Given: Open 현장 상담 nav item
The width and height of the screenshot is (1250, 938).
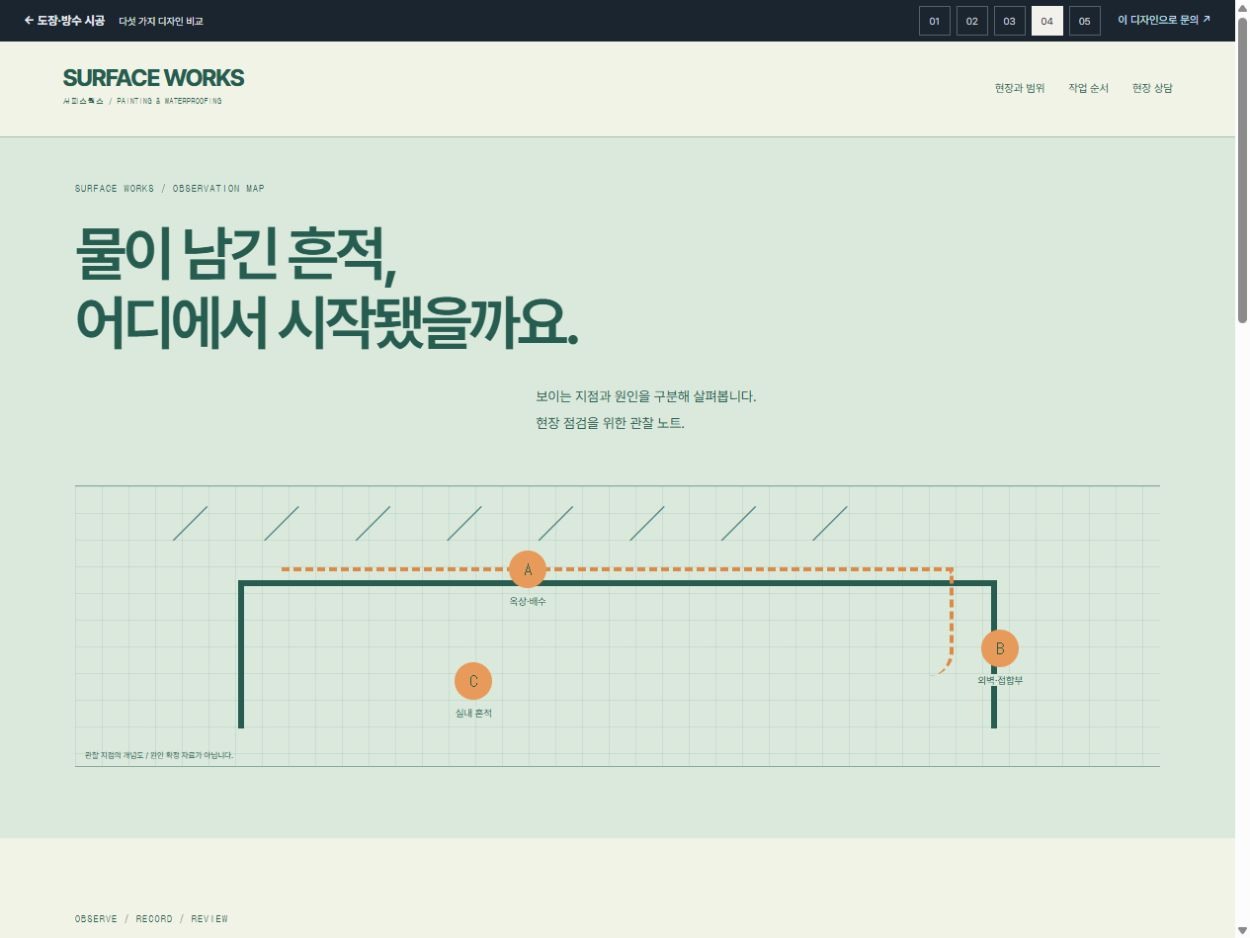Looking at the screenshot, I should [x=1152, y=88].
